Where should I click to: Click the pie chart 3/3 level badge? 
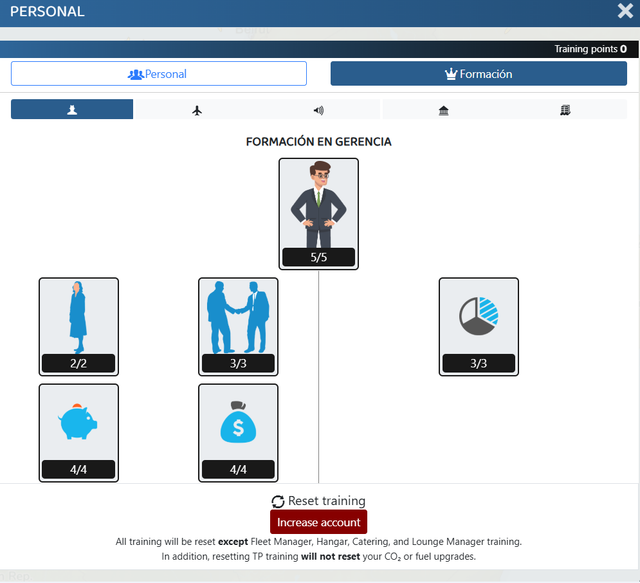[478, 363]
